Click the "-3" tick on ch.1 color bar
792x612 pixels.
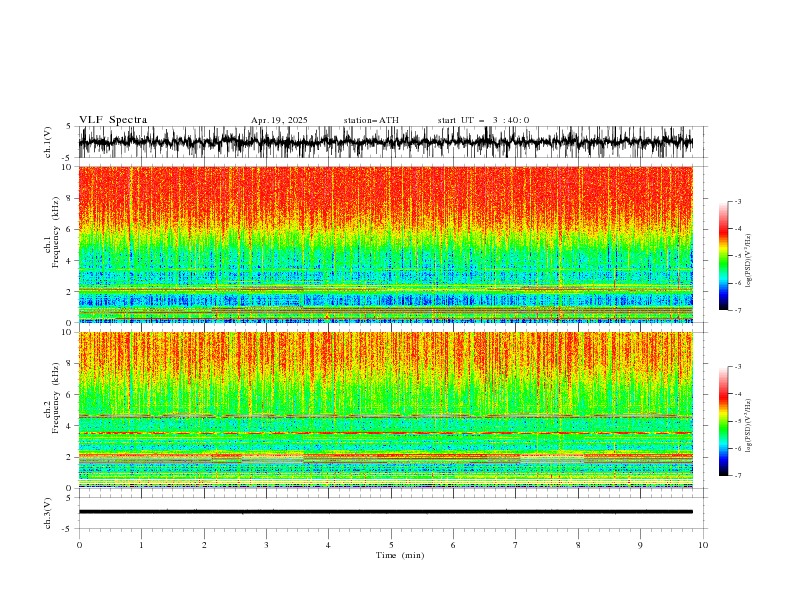[738, 201]
